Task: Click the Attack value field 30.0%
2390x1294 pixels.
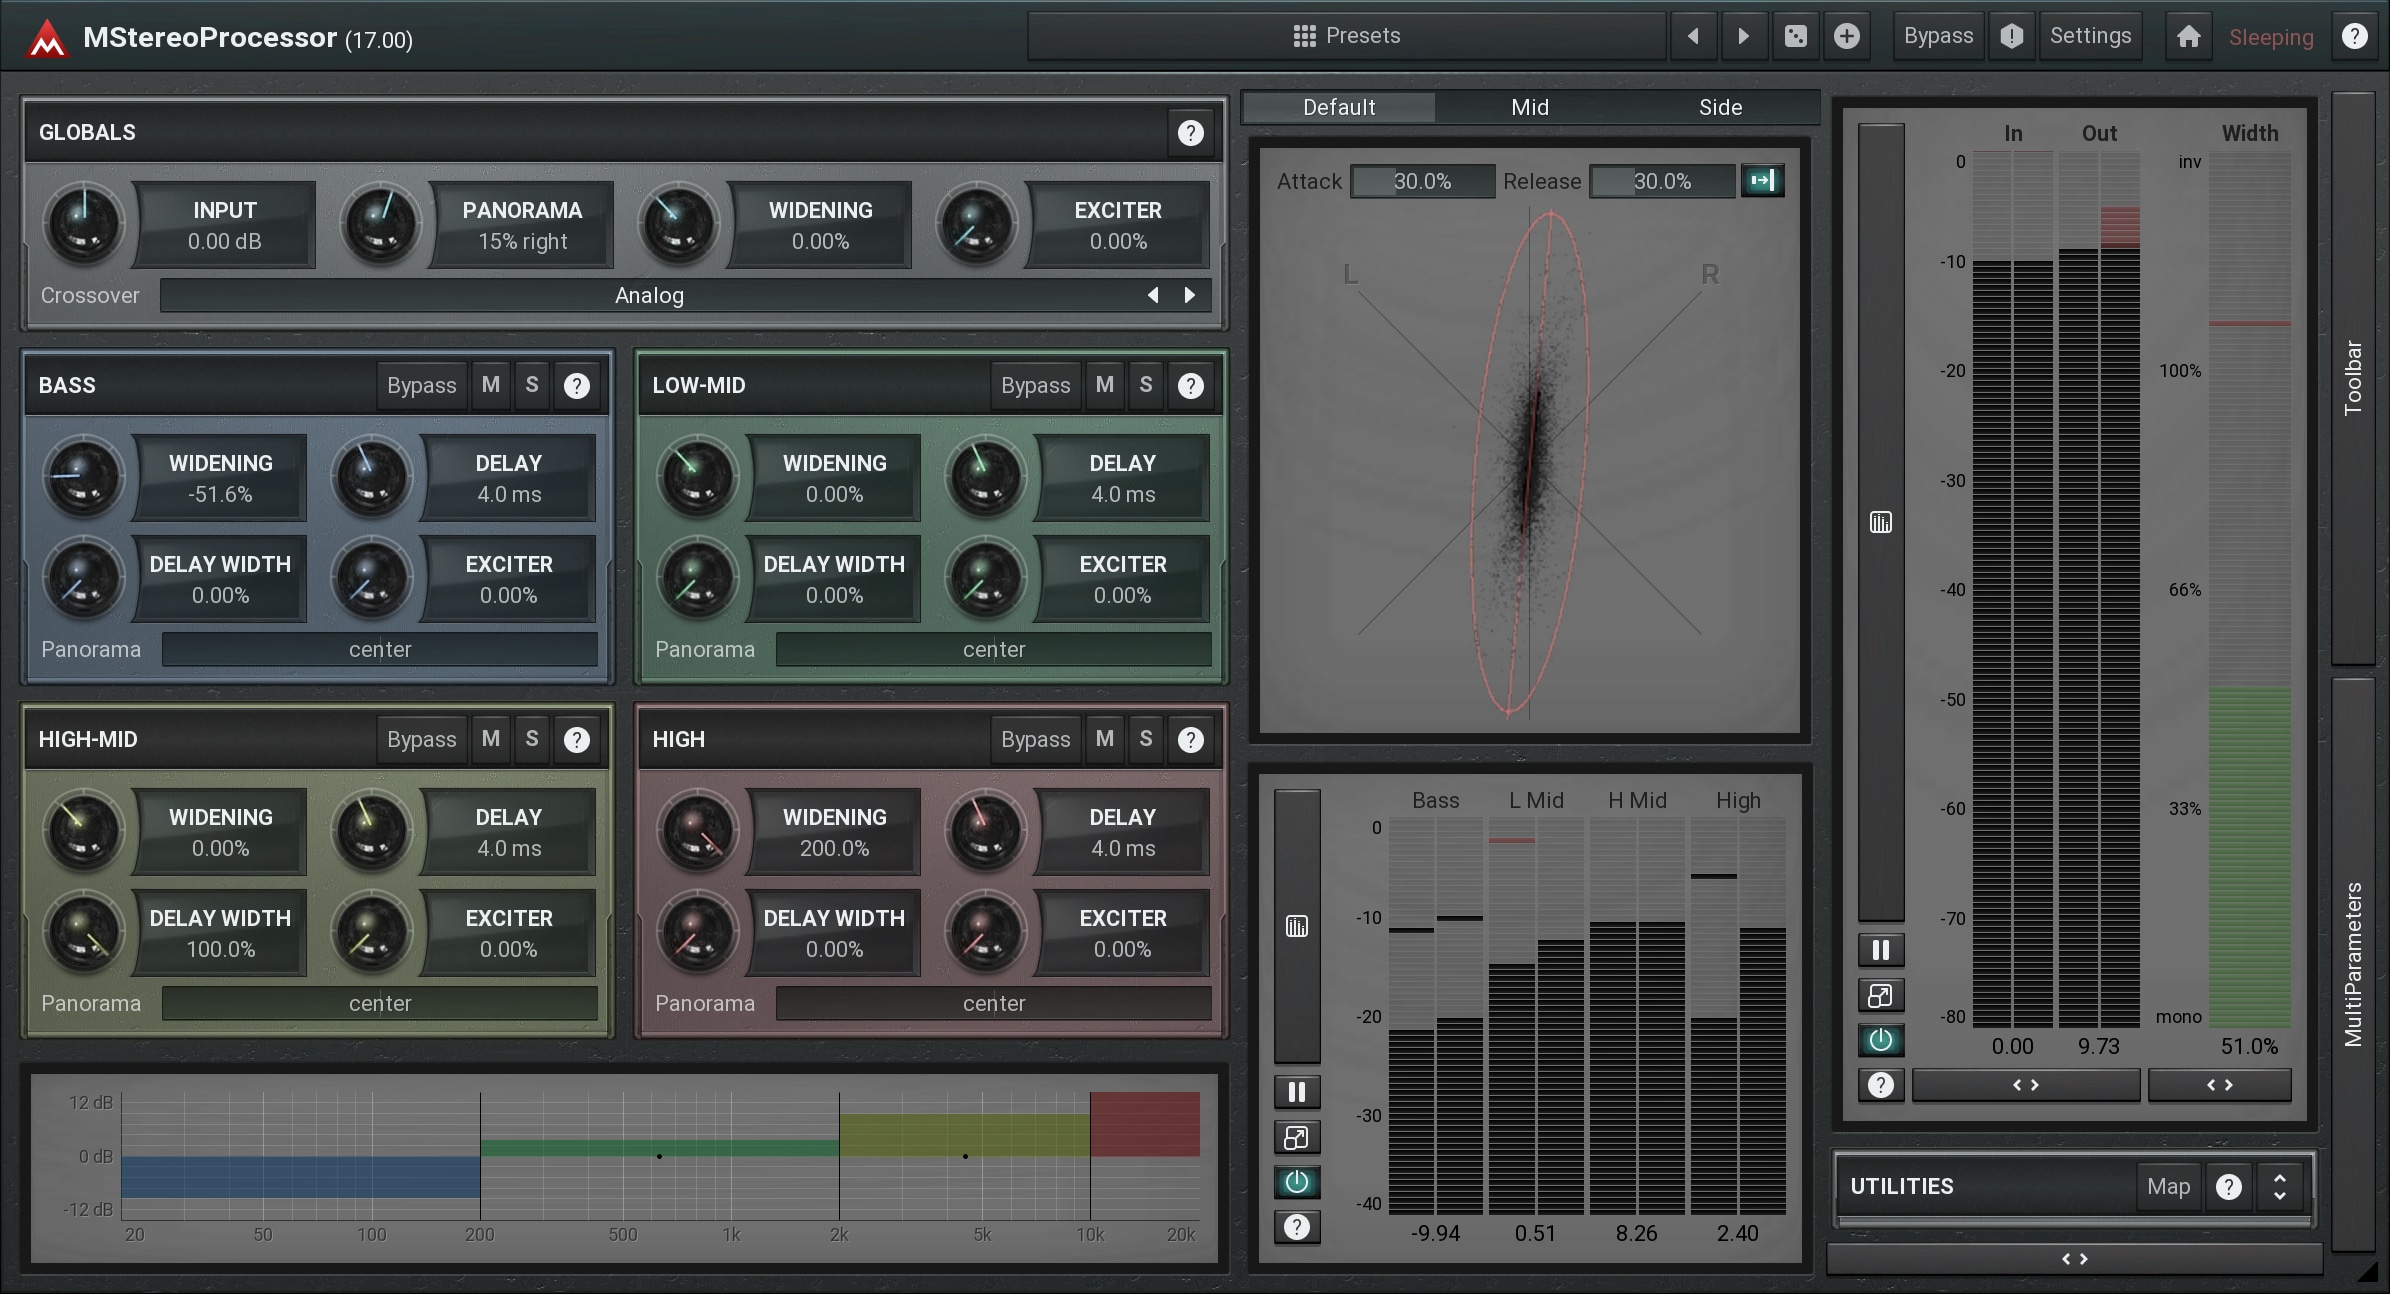Action: pyautogui.click(x=1422, y=182)
